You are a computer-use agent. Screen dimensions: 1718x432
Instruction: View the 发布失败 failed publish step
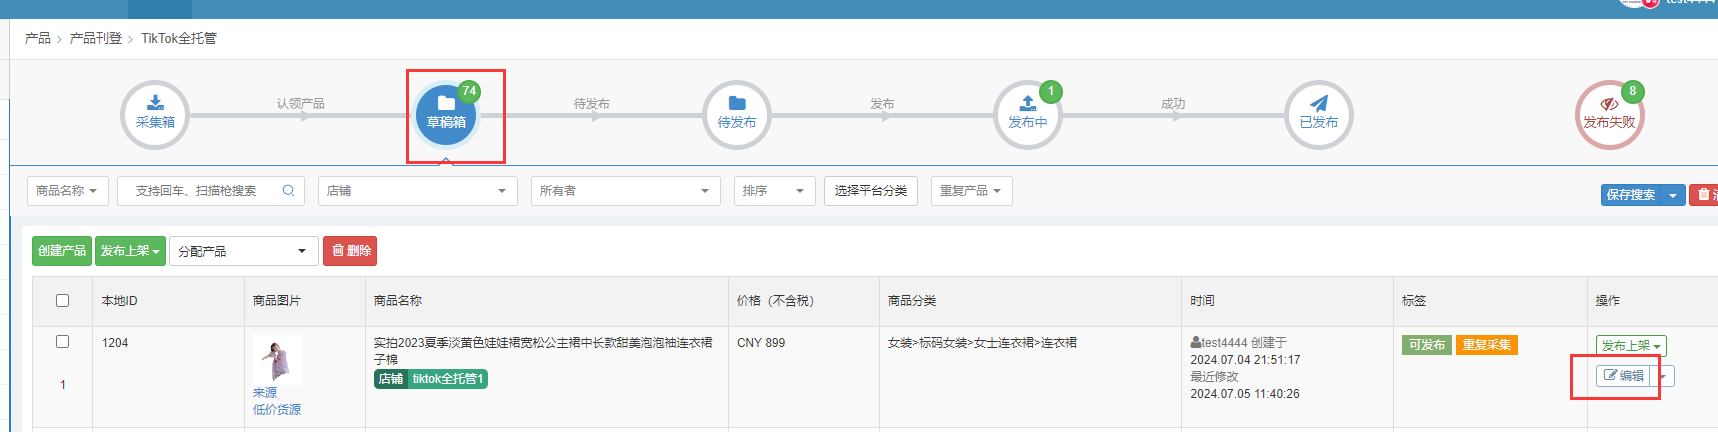coord(1609,114)
